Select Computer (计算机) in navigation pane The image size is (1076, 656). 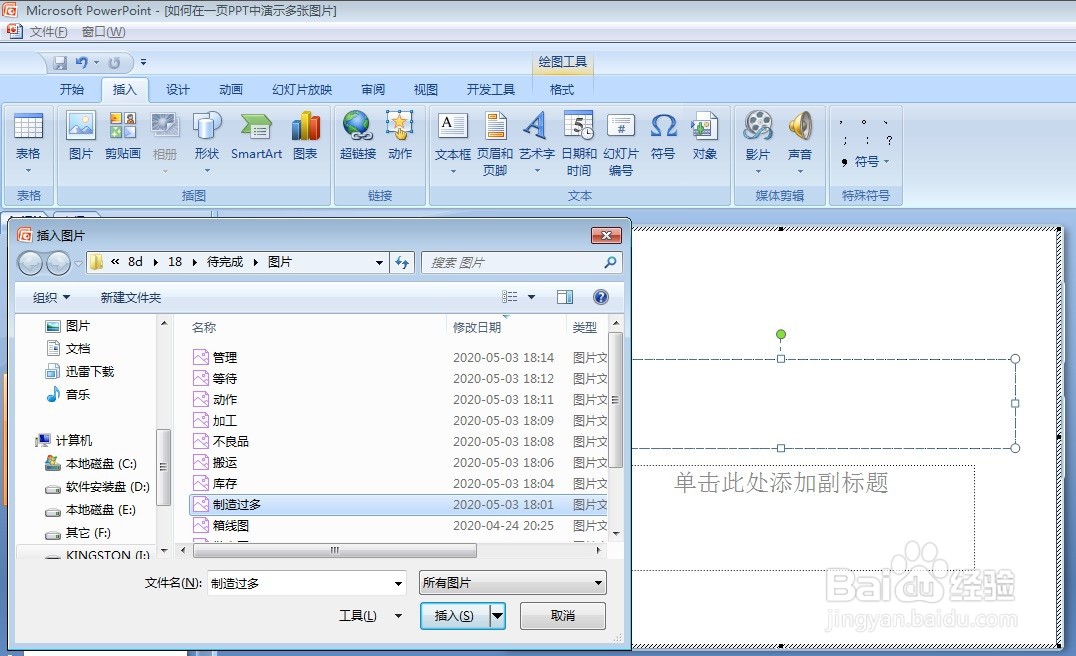pyautogui.click(x=73, y=441)
